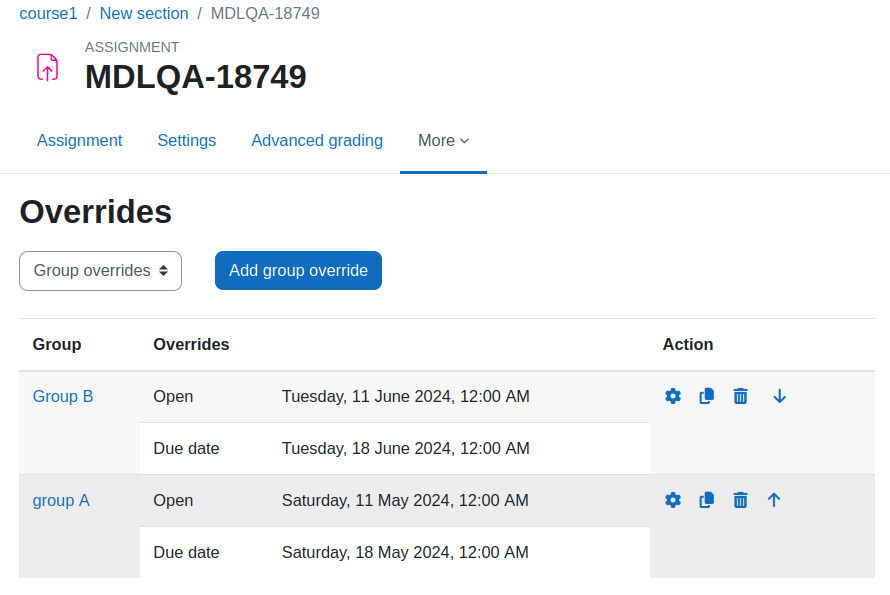The height and width of the screenshot is (595, 890).
Task: Edit the group A override gear icon
Action: click(673, 500)
